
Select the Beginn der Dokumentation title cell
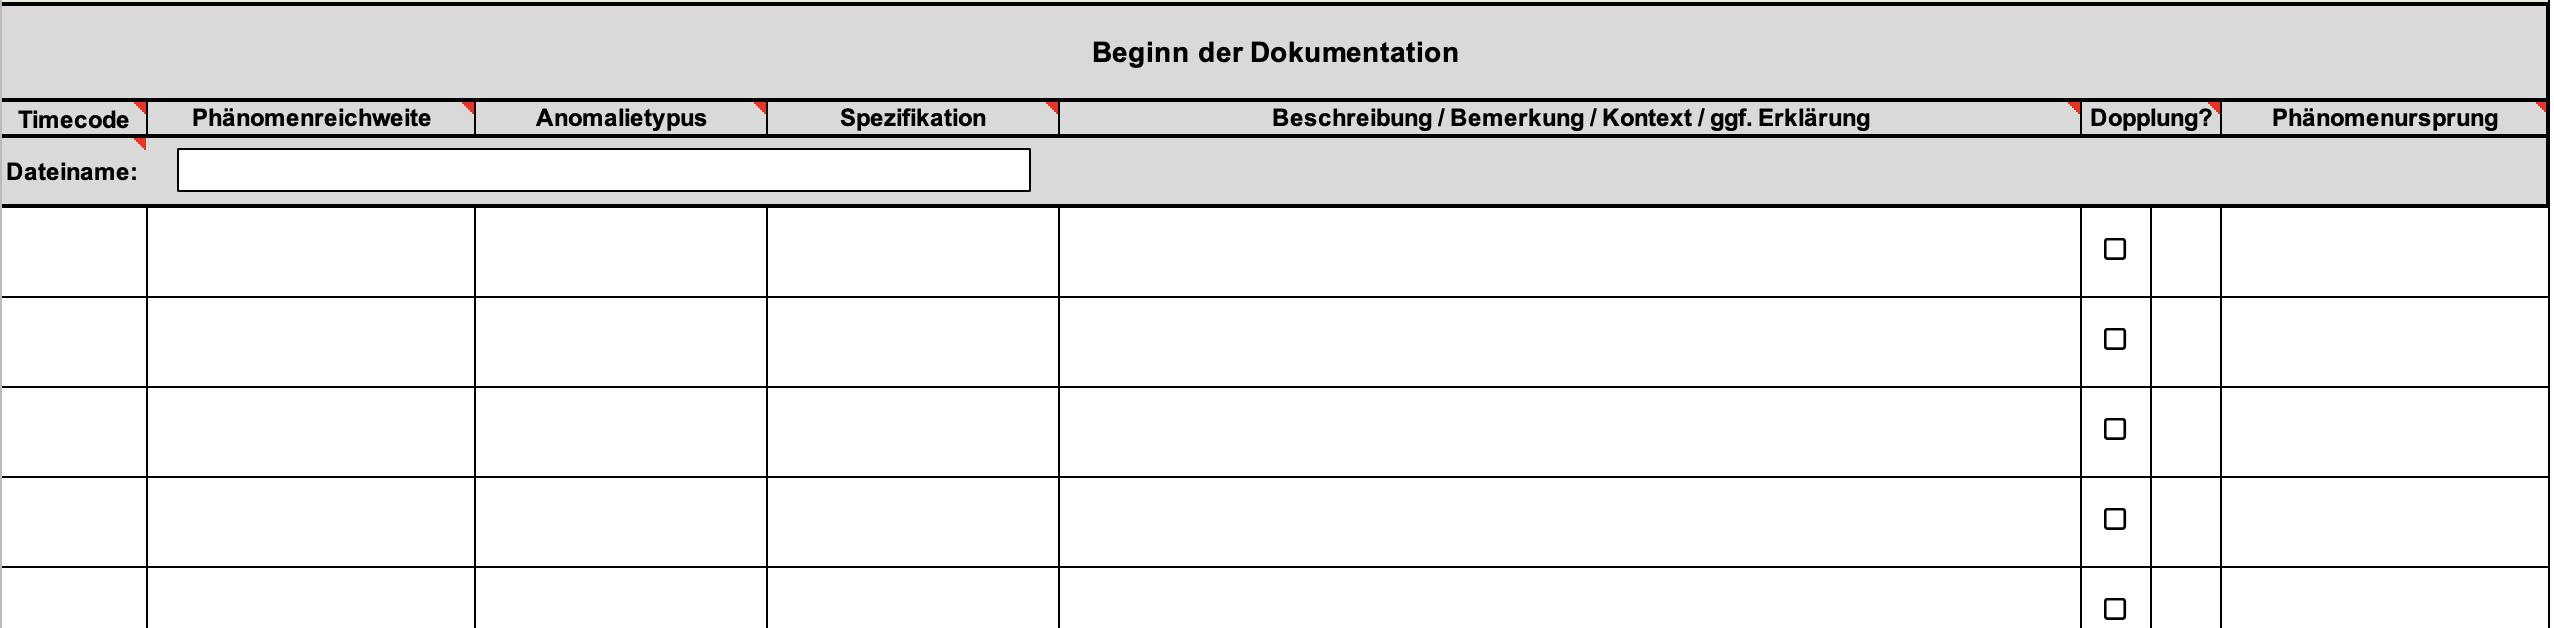coord(1275,52)
